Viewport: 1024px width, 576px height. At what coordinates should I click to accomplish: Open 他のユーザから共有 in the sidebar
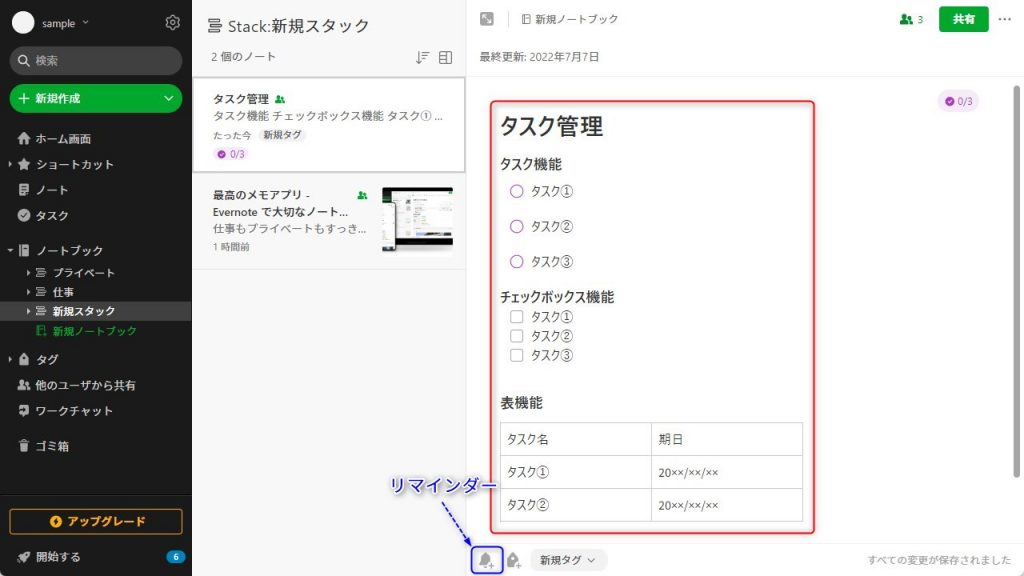click(85, 385)
